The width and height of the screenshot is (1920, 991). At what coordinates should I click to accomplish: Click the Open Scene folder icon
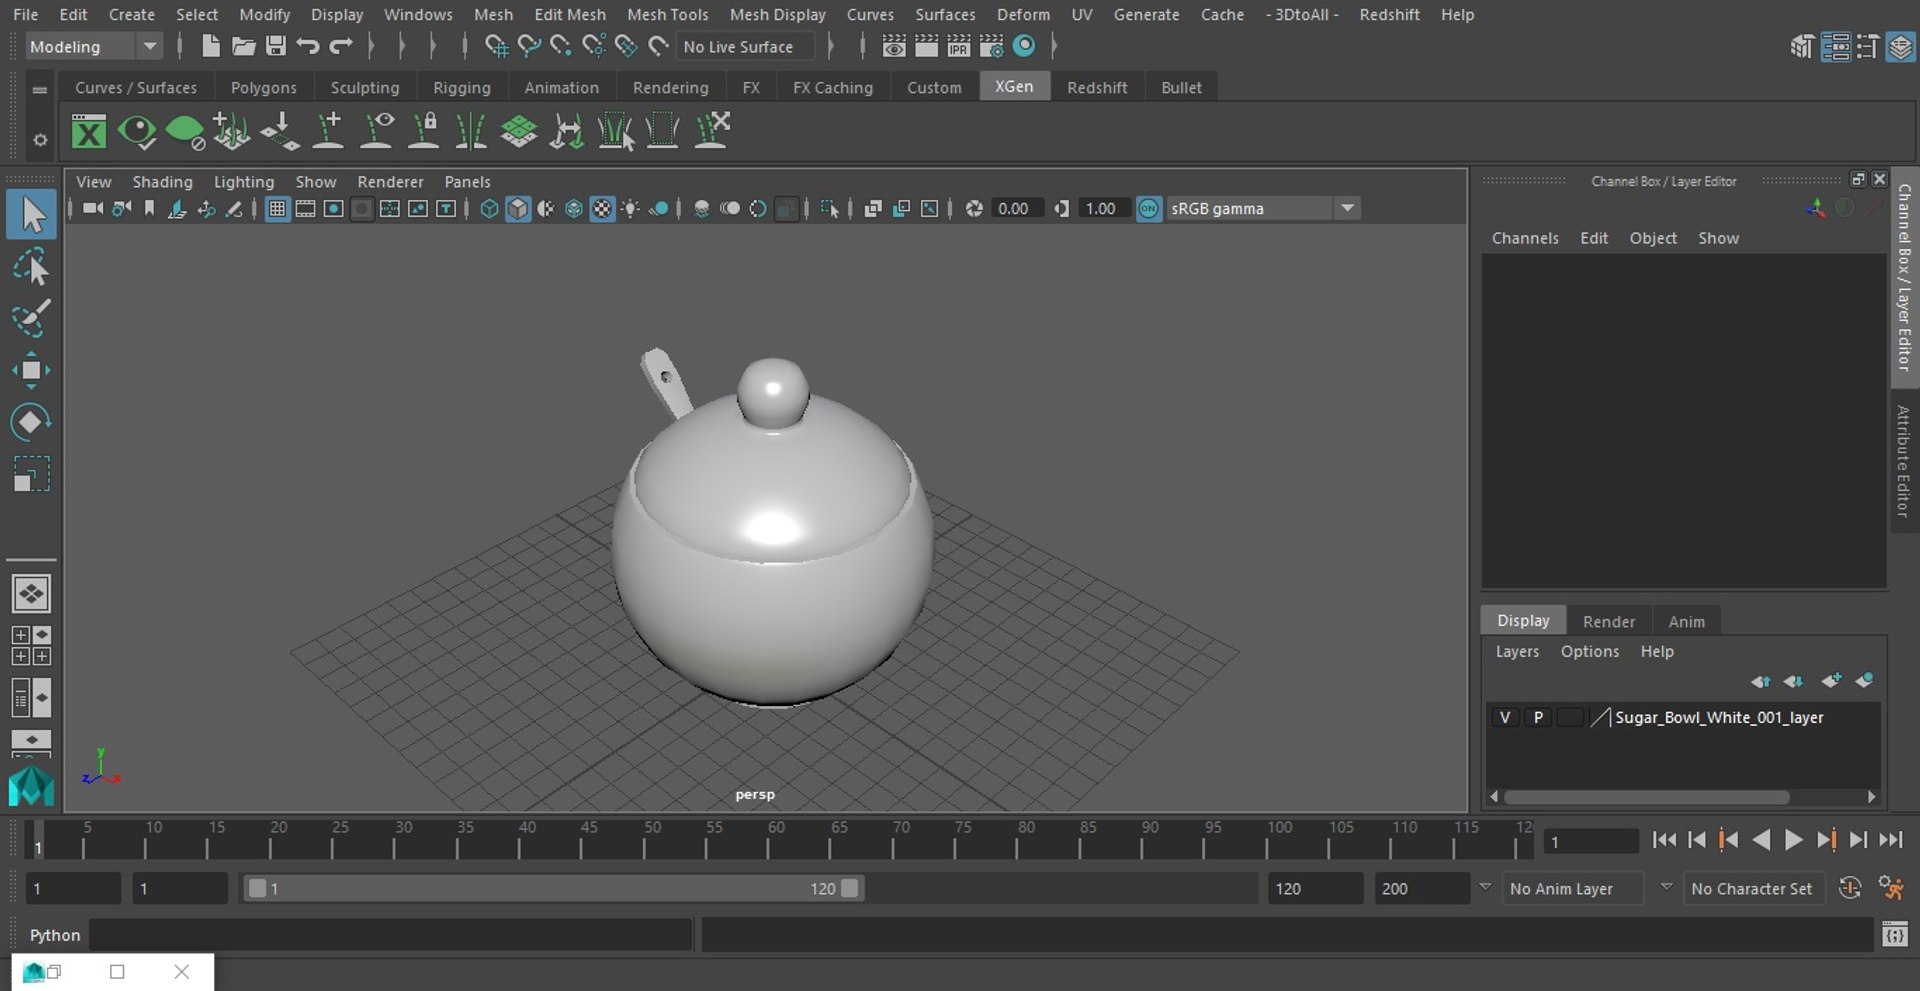[x=243, y=46]
